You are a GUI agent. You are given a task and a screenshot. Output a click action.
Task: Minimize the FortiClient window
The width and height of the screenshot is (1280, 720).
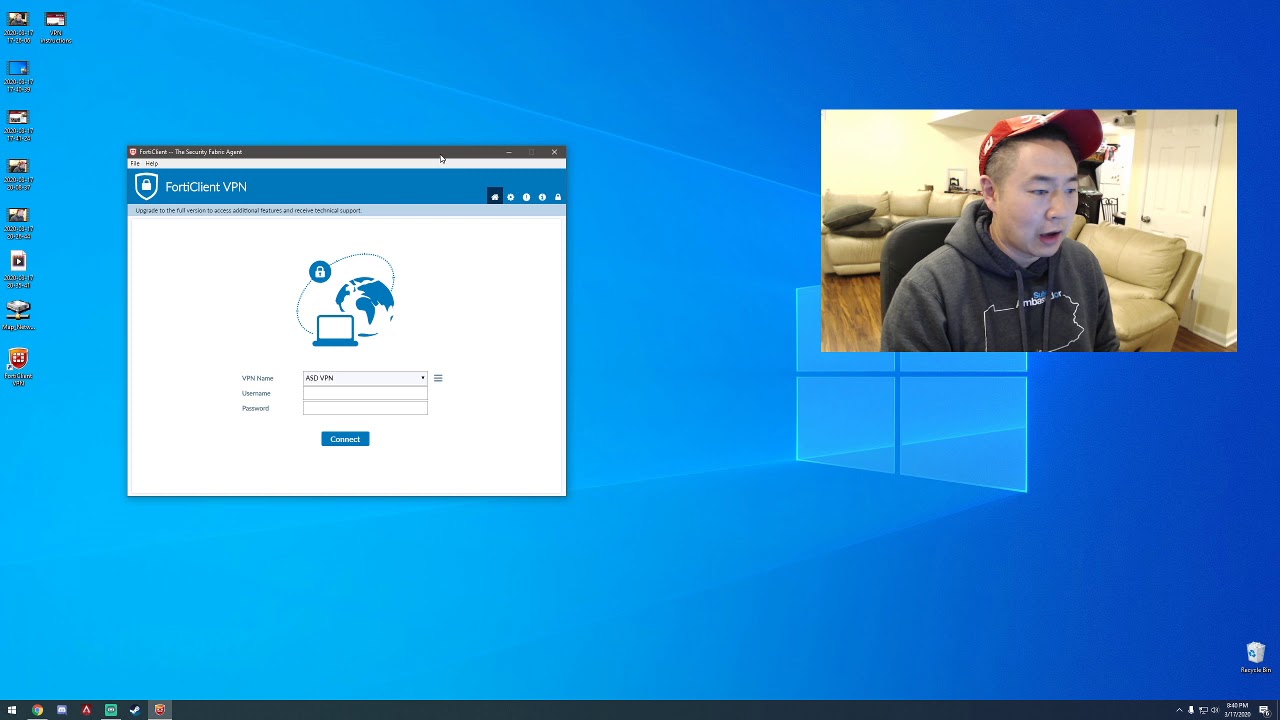509,152
